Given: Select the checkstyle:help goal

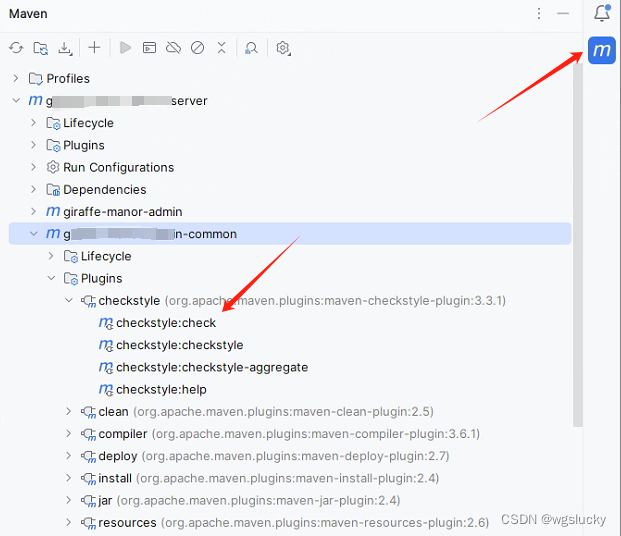Looking at the screenshot, I should pos(161,389).
